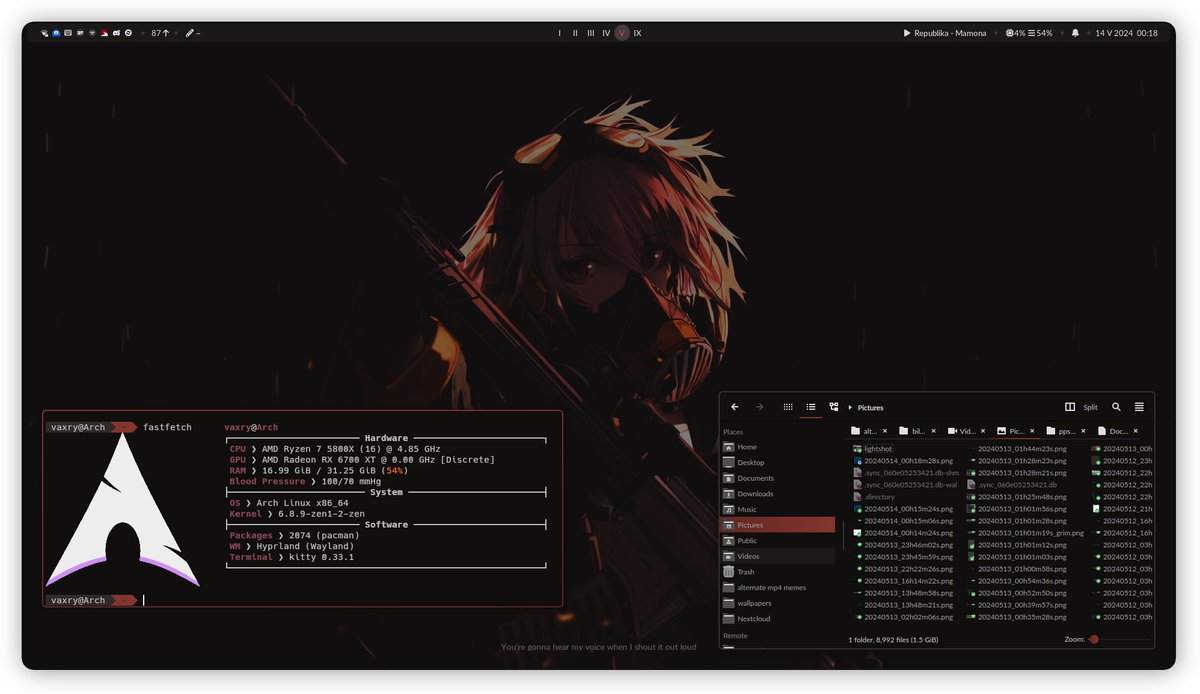Select file 20240513_23h46m02s.png
Viewport: 1200px width, 694px height.
[x=903, y=545]
